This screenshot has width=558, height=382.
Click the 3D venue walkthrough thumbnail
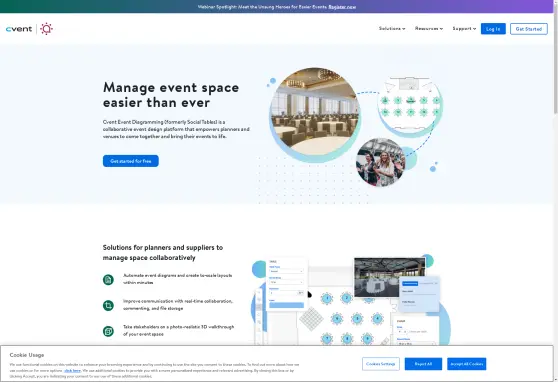coord(390,277)
